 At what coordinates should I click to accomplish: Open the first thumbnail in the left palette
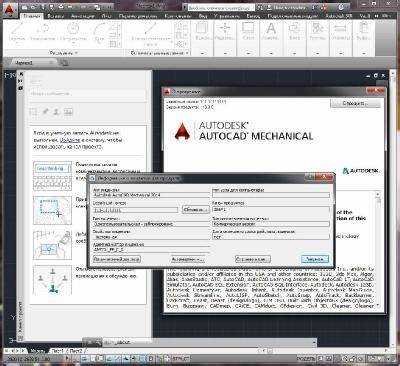(52, 176)
